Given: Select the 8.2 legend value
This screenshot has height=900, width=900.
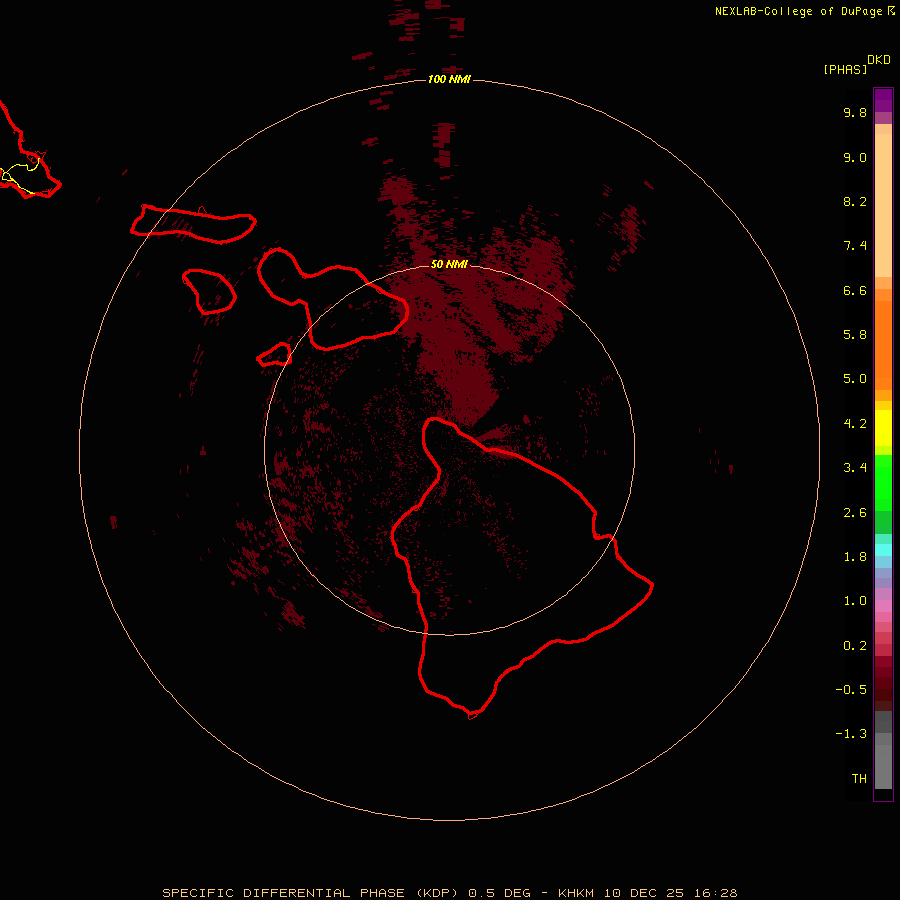Looking at the screenshot, I should coord(855,201).
